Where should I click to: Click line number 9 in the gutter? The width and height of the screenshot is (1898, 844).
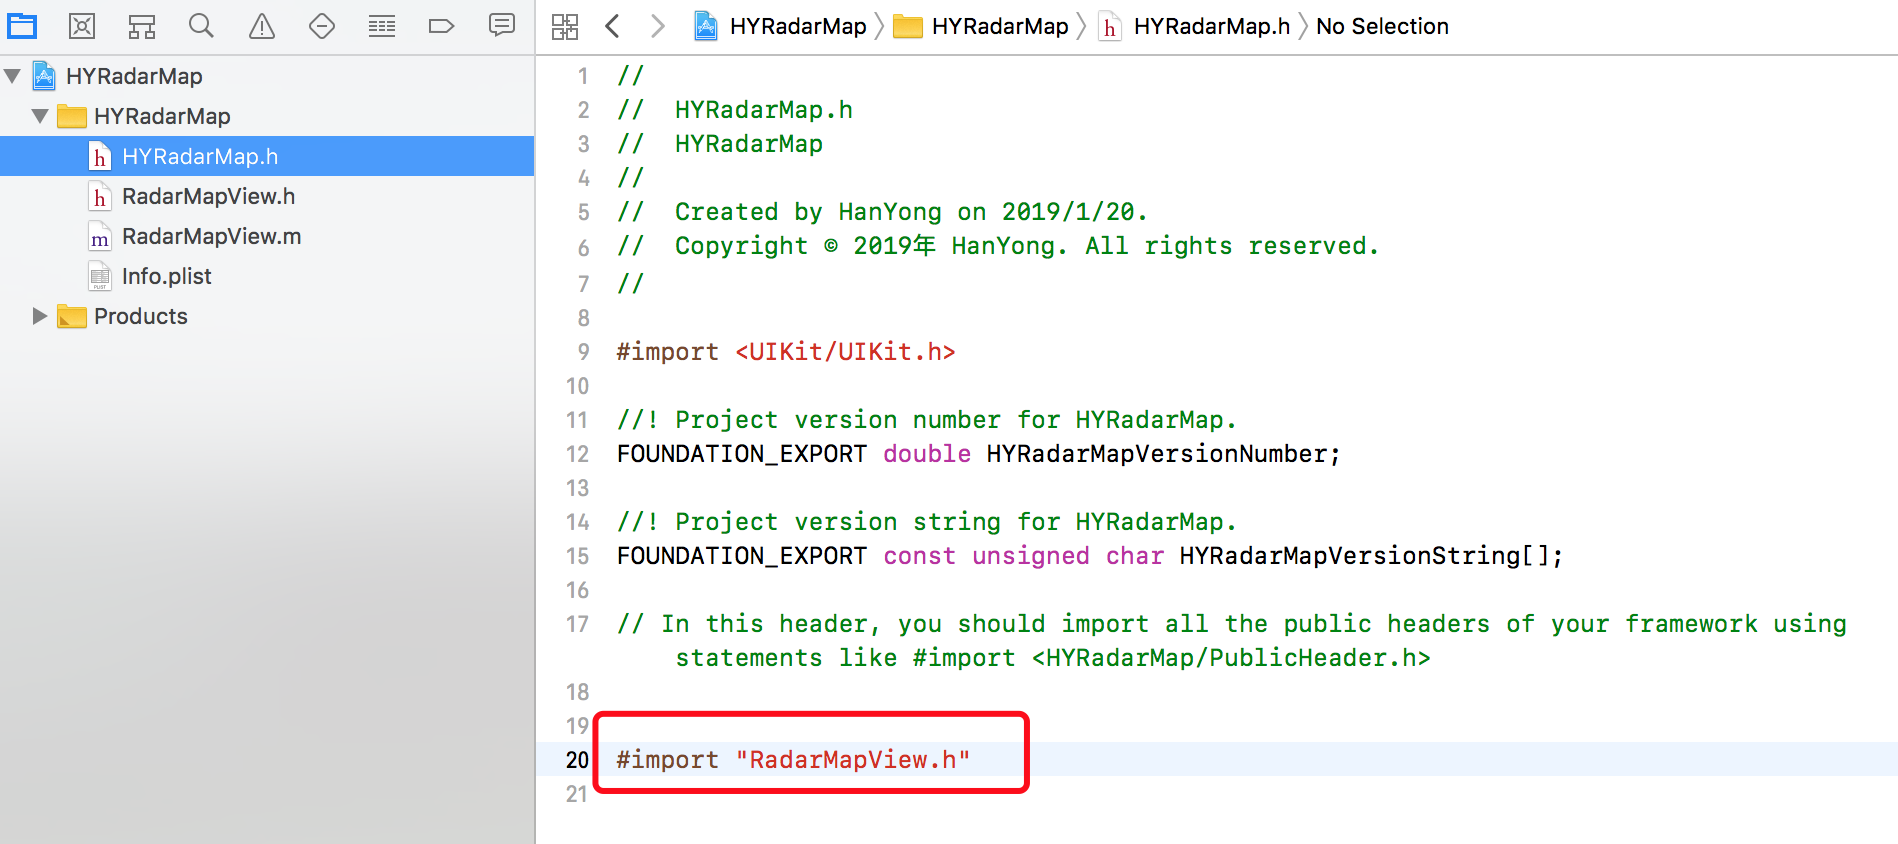(x=583, y=352)
